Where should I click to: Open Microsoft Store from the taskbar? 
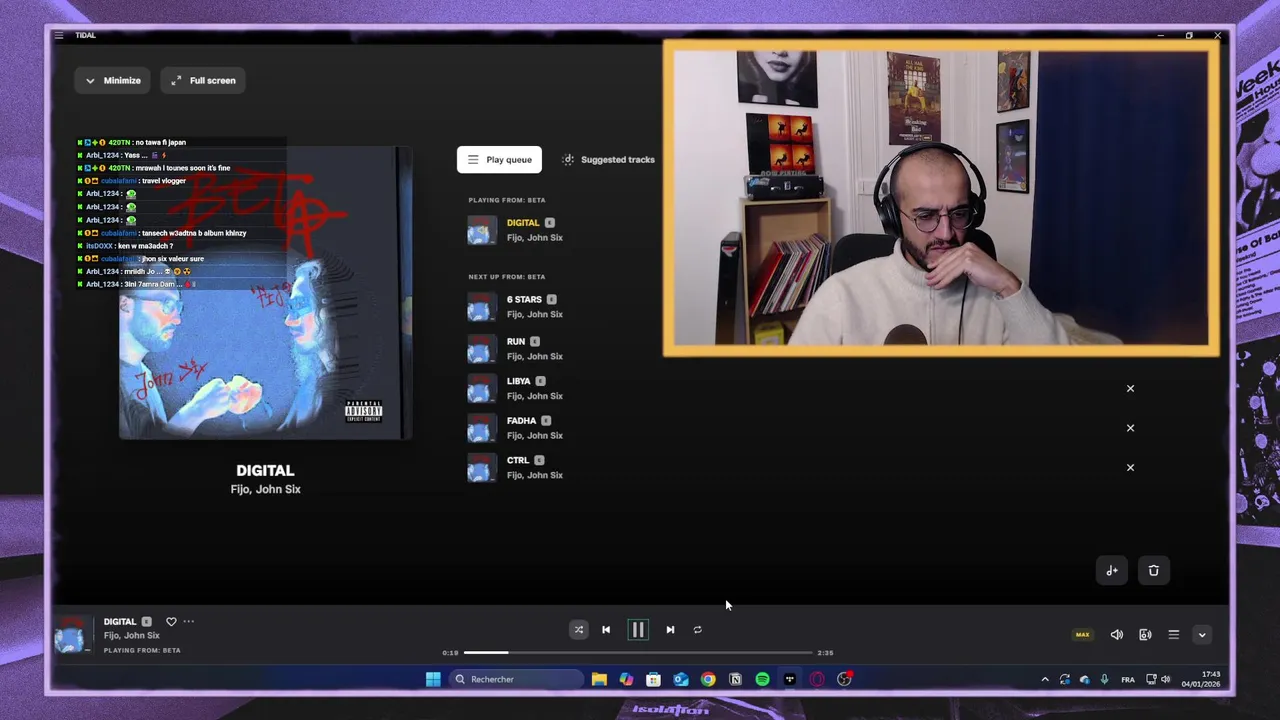(x=653, y=679)
